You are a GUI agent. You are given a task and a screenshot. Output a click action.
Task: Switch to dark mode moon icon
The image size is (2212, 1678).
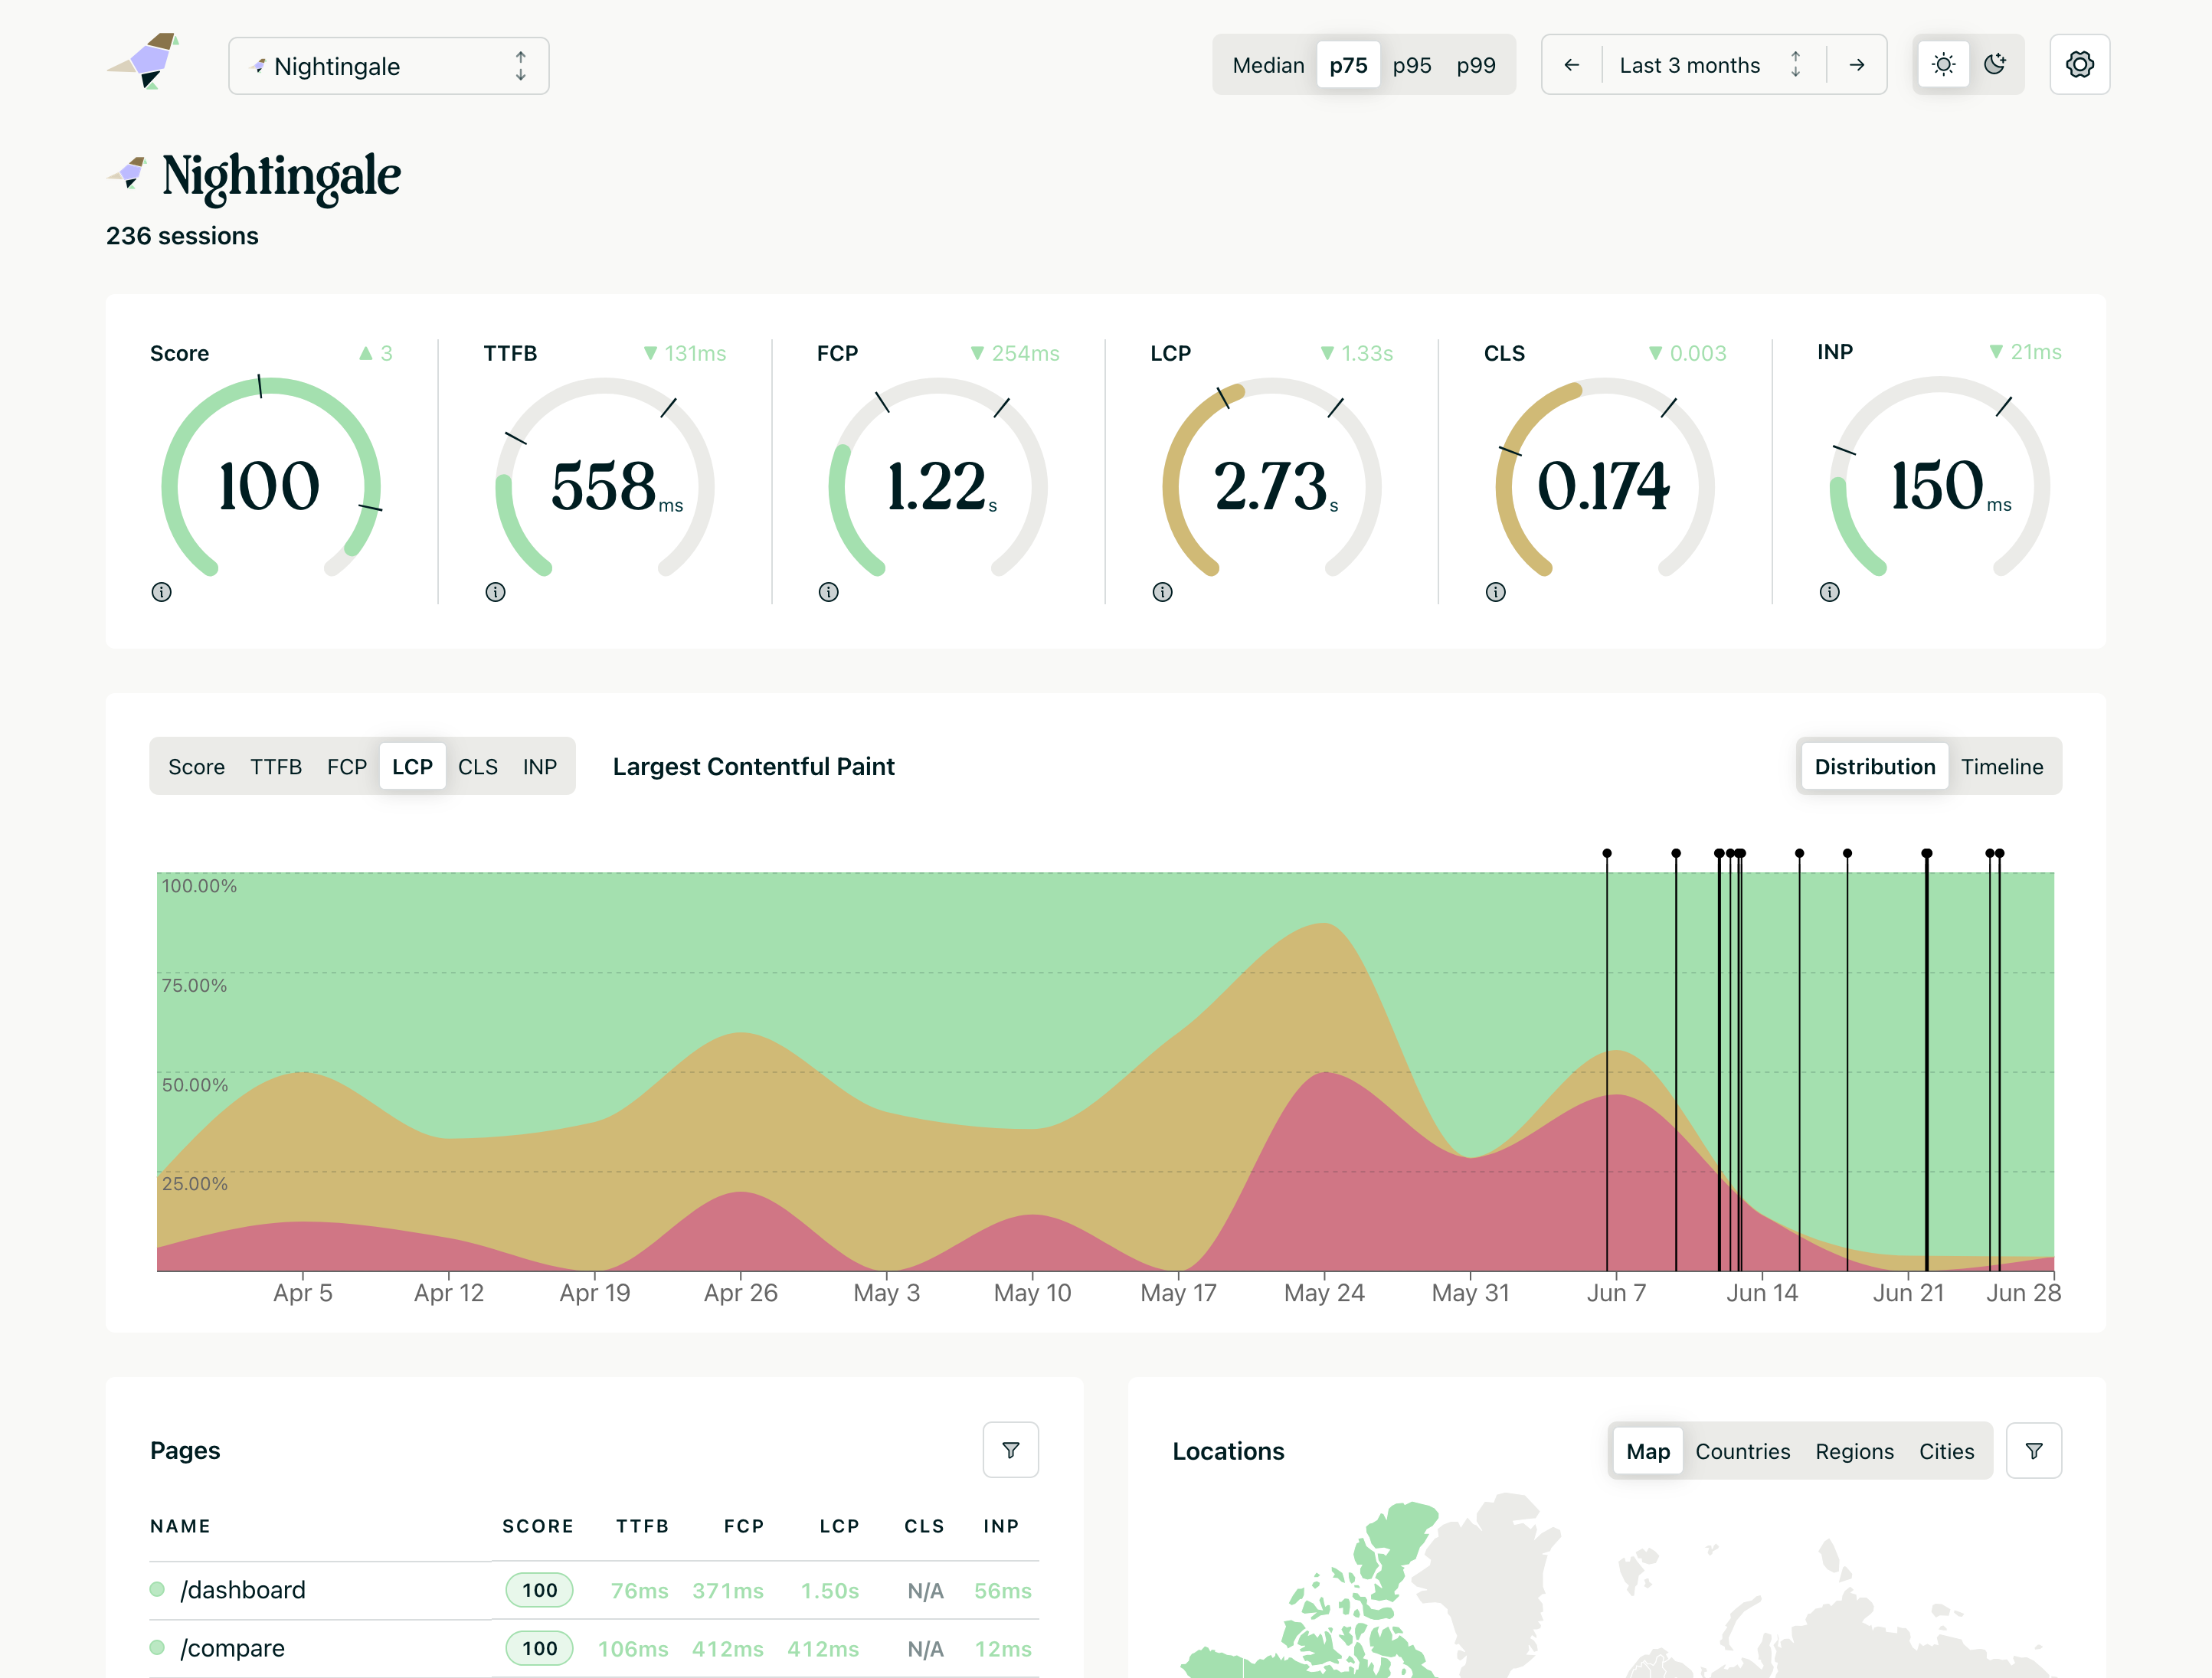click(1995, 65)
